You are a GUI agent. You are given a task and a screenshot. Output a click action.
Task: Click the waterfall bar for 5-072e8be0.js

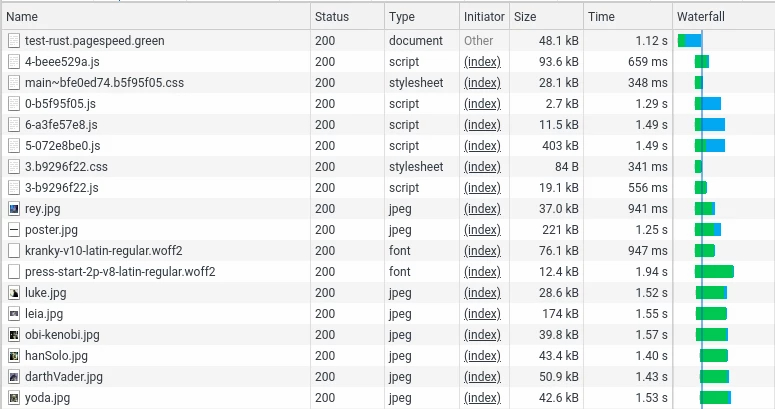[x=710, y=146]
